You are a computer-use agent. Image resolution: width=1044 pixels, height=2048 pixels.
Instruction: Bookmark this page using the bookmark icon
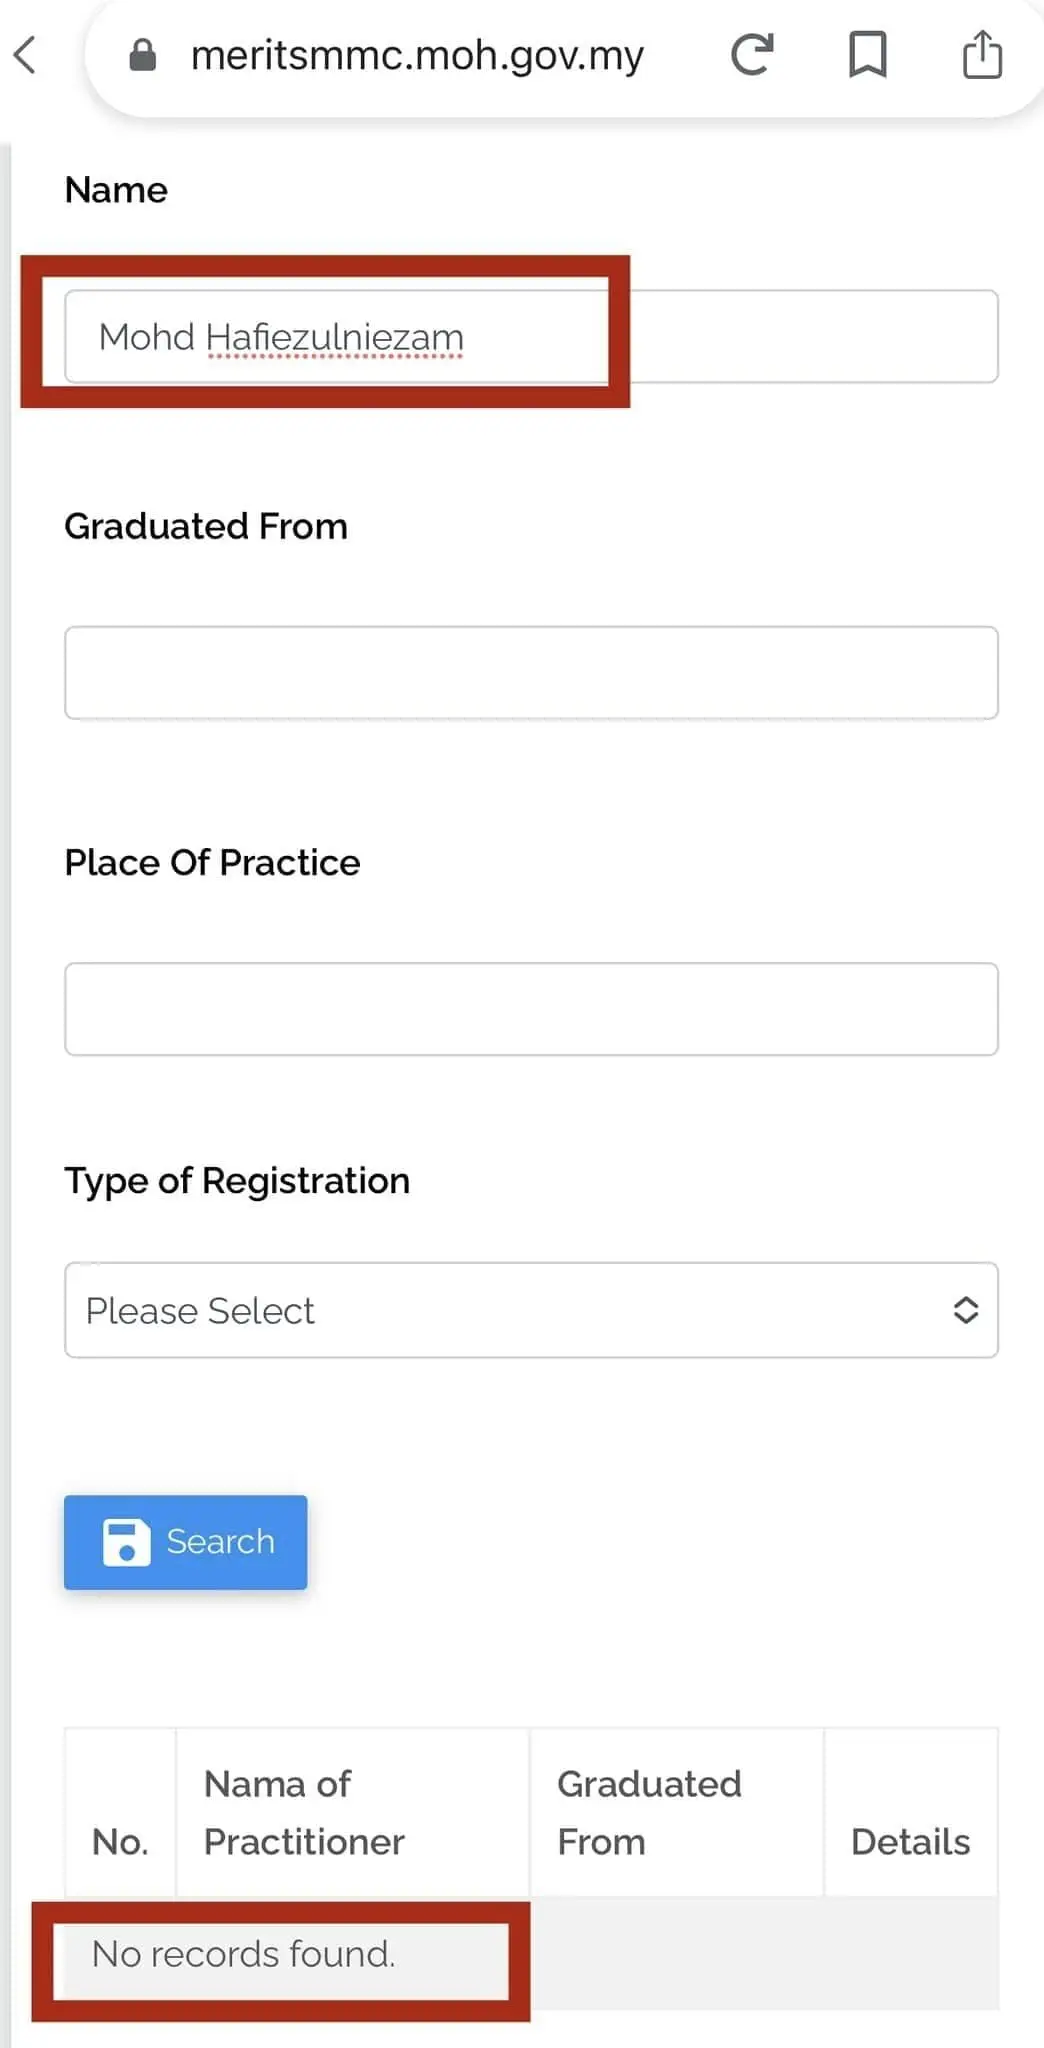(867, 55)
